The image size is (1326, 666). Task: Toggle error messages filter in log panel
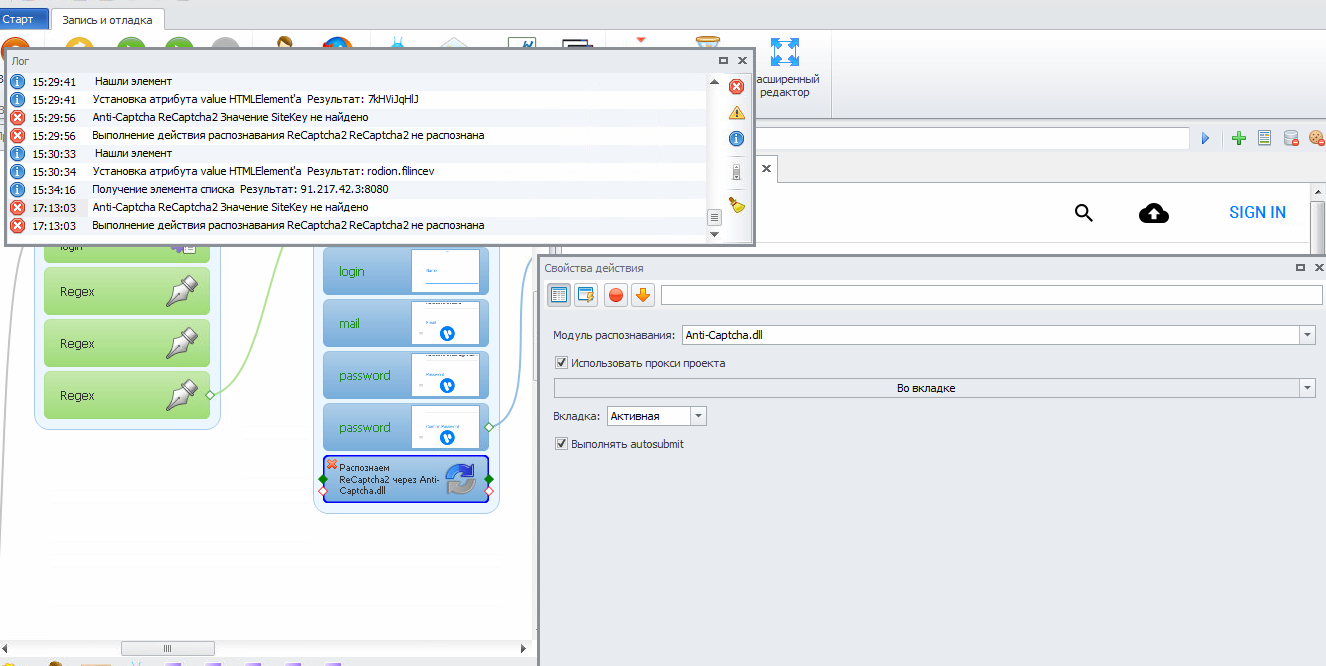click(x=736, y=87)
